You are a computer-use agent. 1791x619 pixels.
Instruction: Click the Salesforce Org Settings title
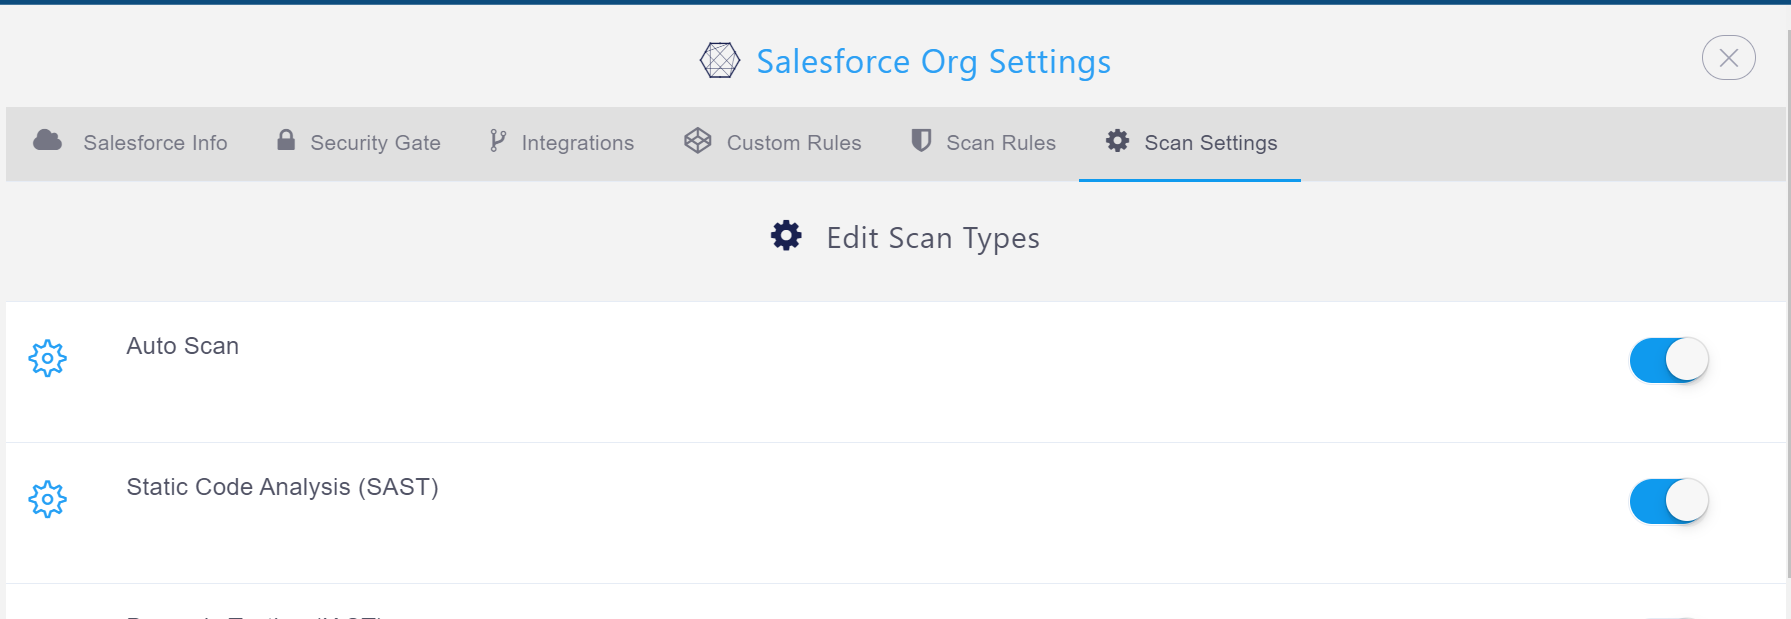point(934,62)
